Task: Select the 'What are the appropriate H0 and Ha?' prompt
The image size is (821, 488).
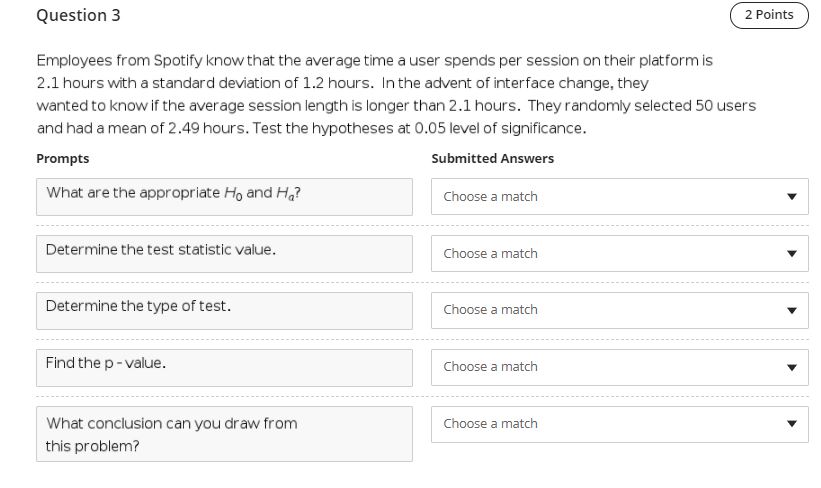Action: tap(224, 197)
